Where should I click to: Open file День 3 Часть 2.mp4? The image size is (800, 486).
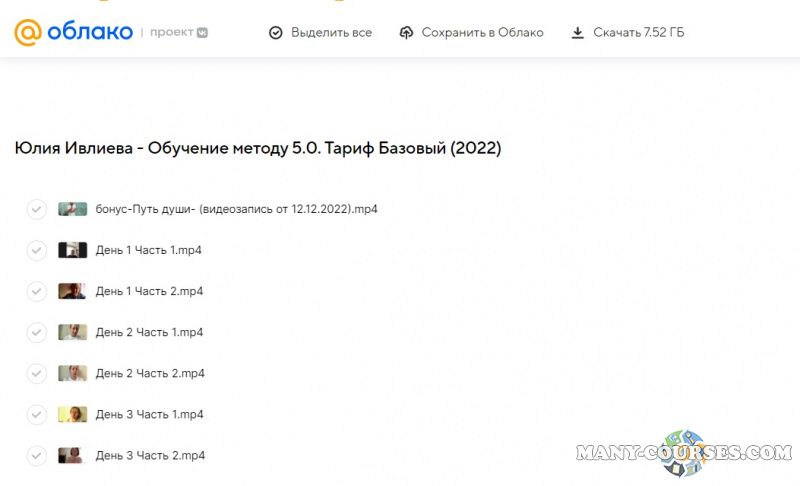point(150,455)
